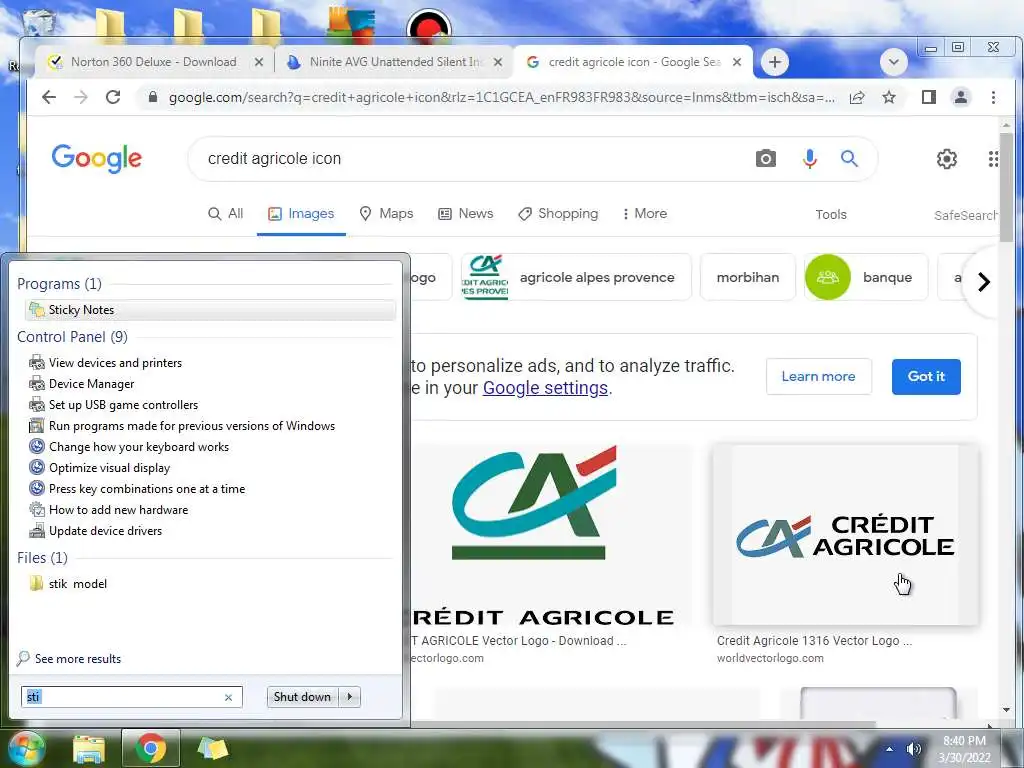Screen dimensions: 1024x768
Task: Open the More search filters menu
Action: pos(645,214)
